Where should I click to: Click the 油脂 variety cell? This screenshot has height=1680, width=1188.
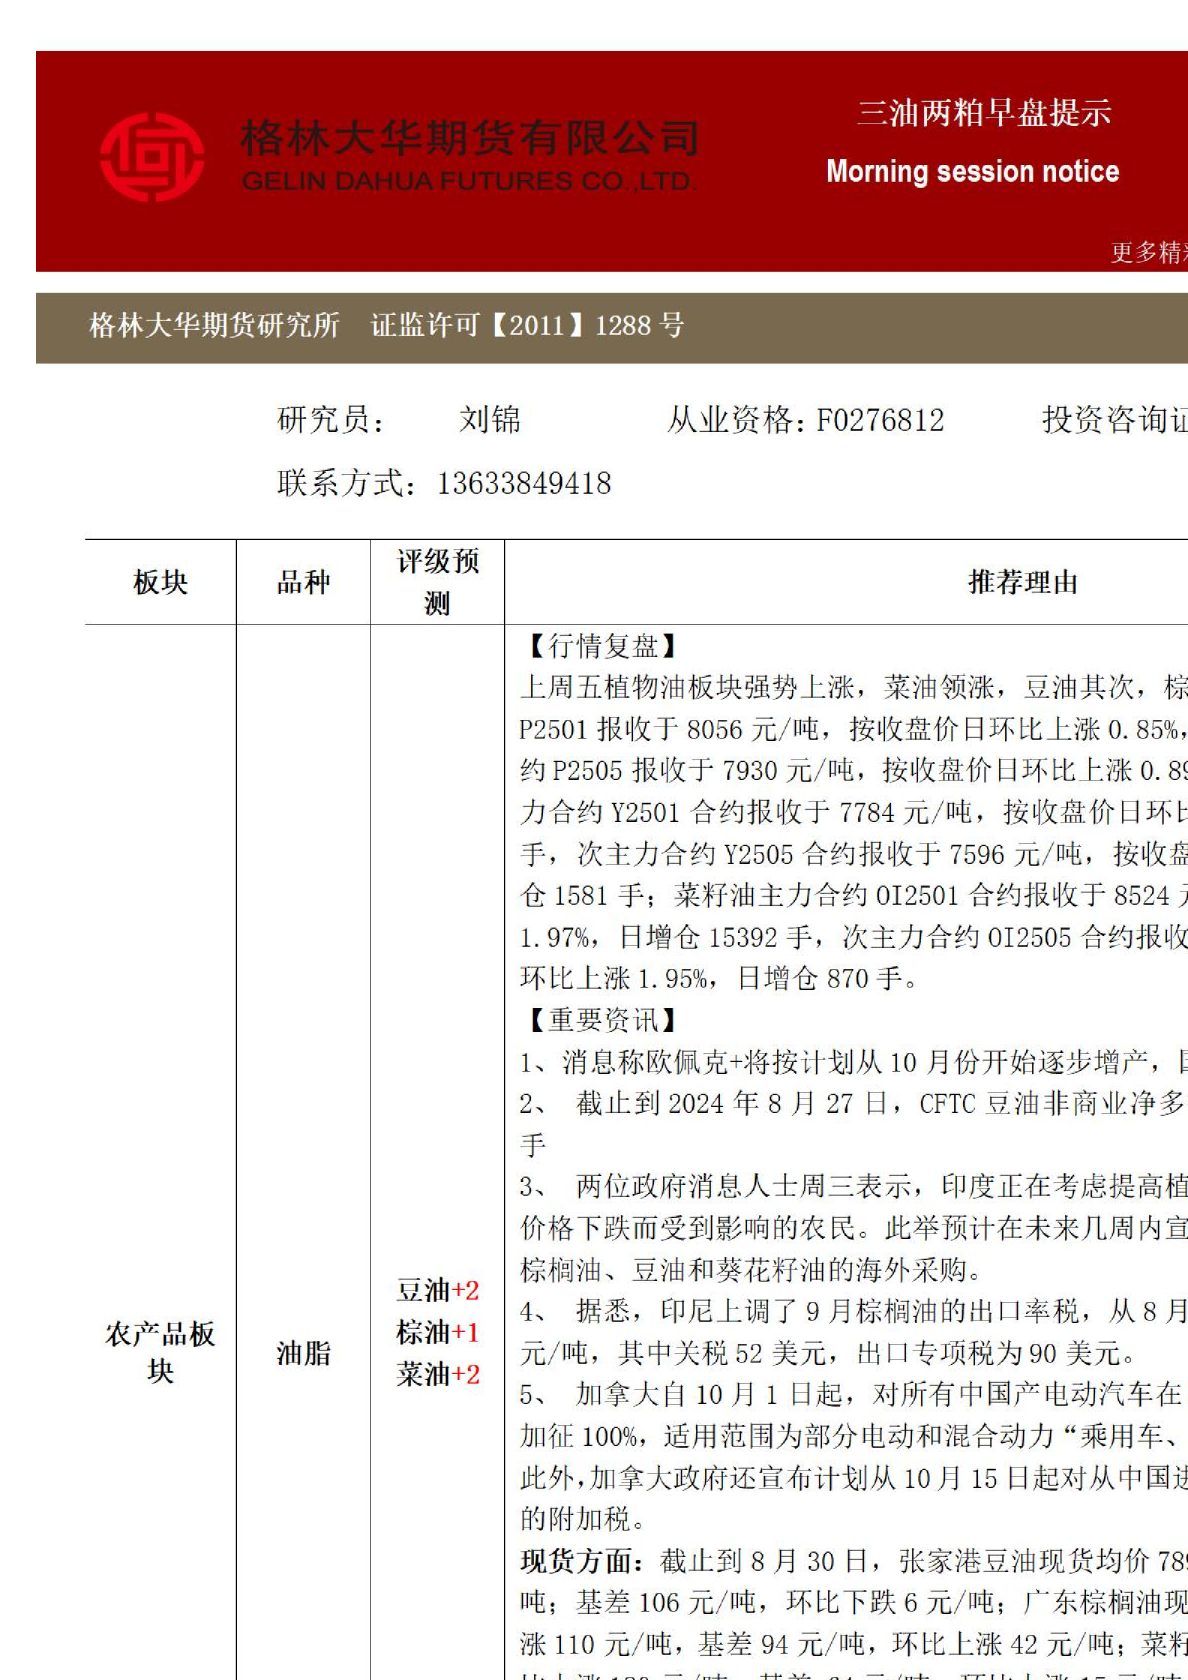(303, 1353)
